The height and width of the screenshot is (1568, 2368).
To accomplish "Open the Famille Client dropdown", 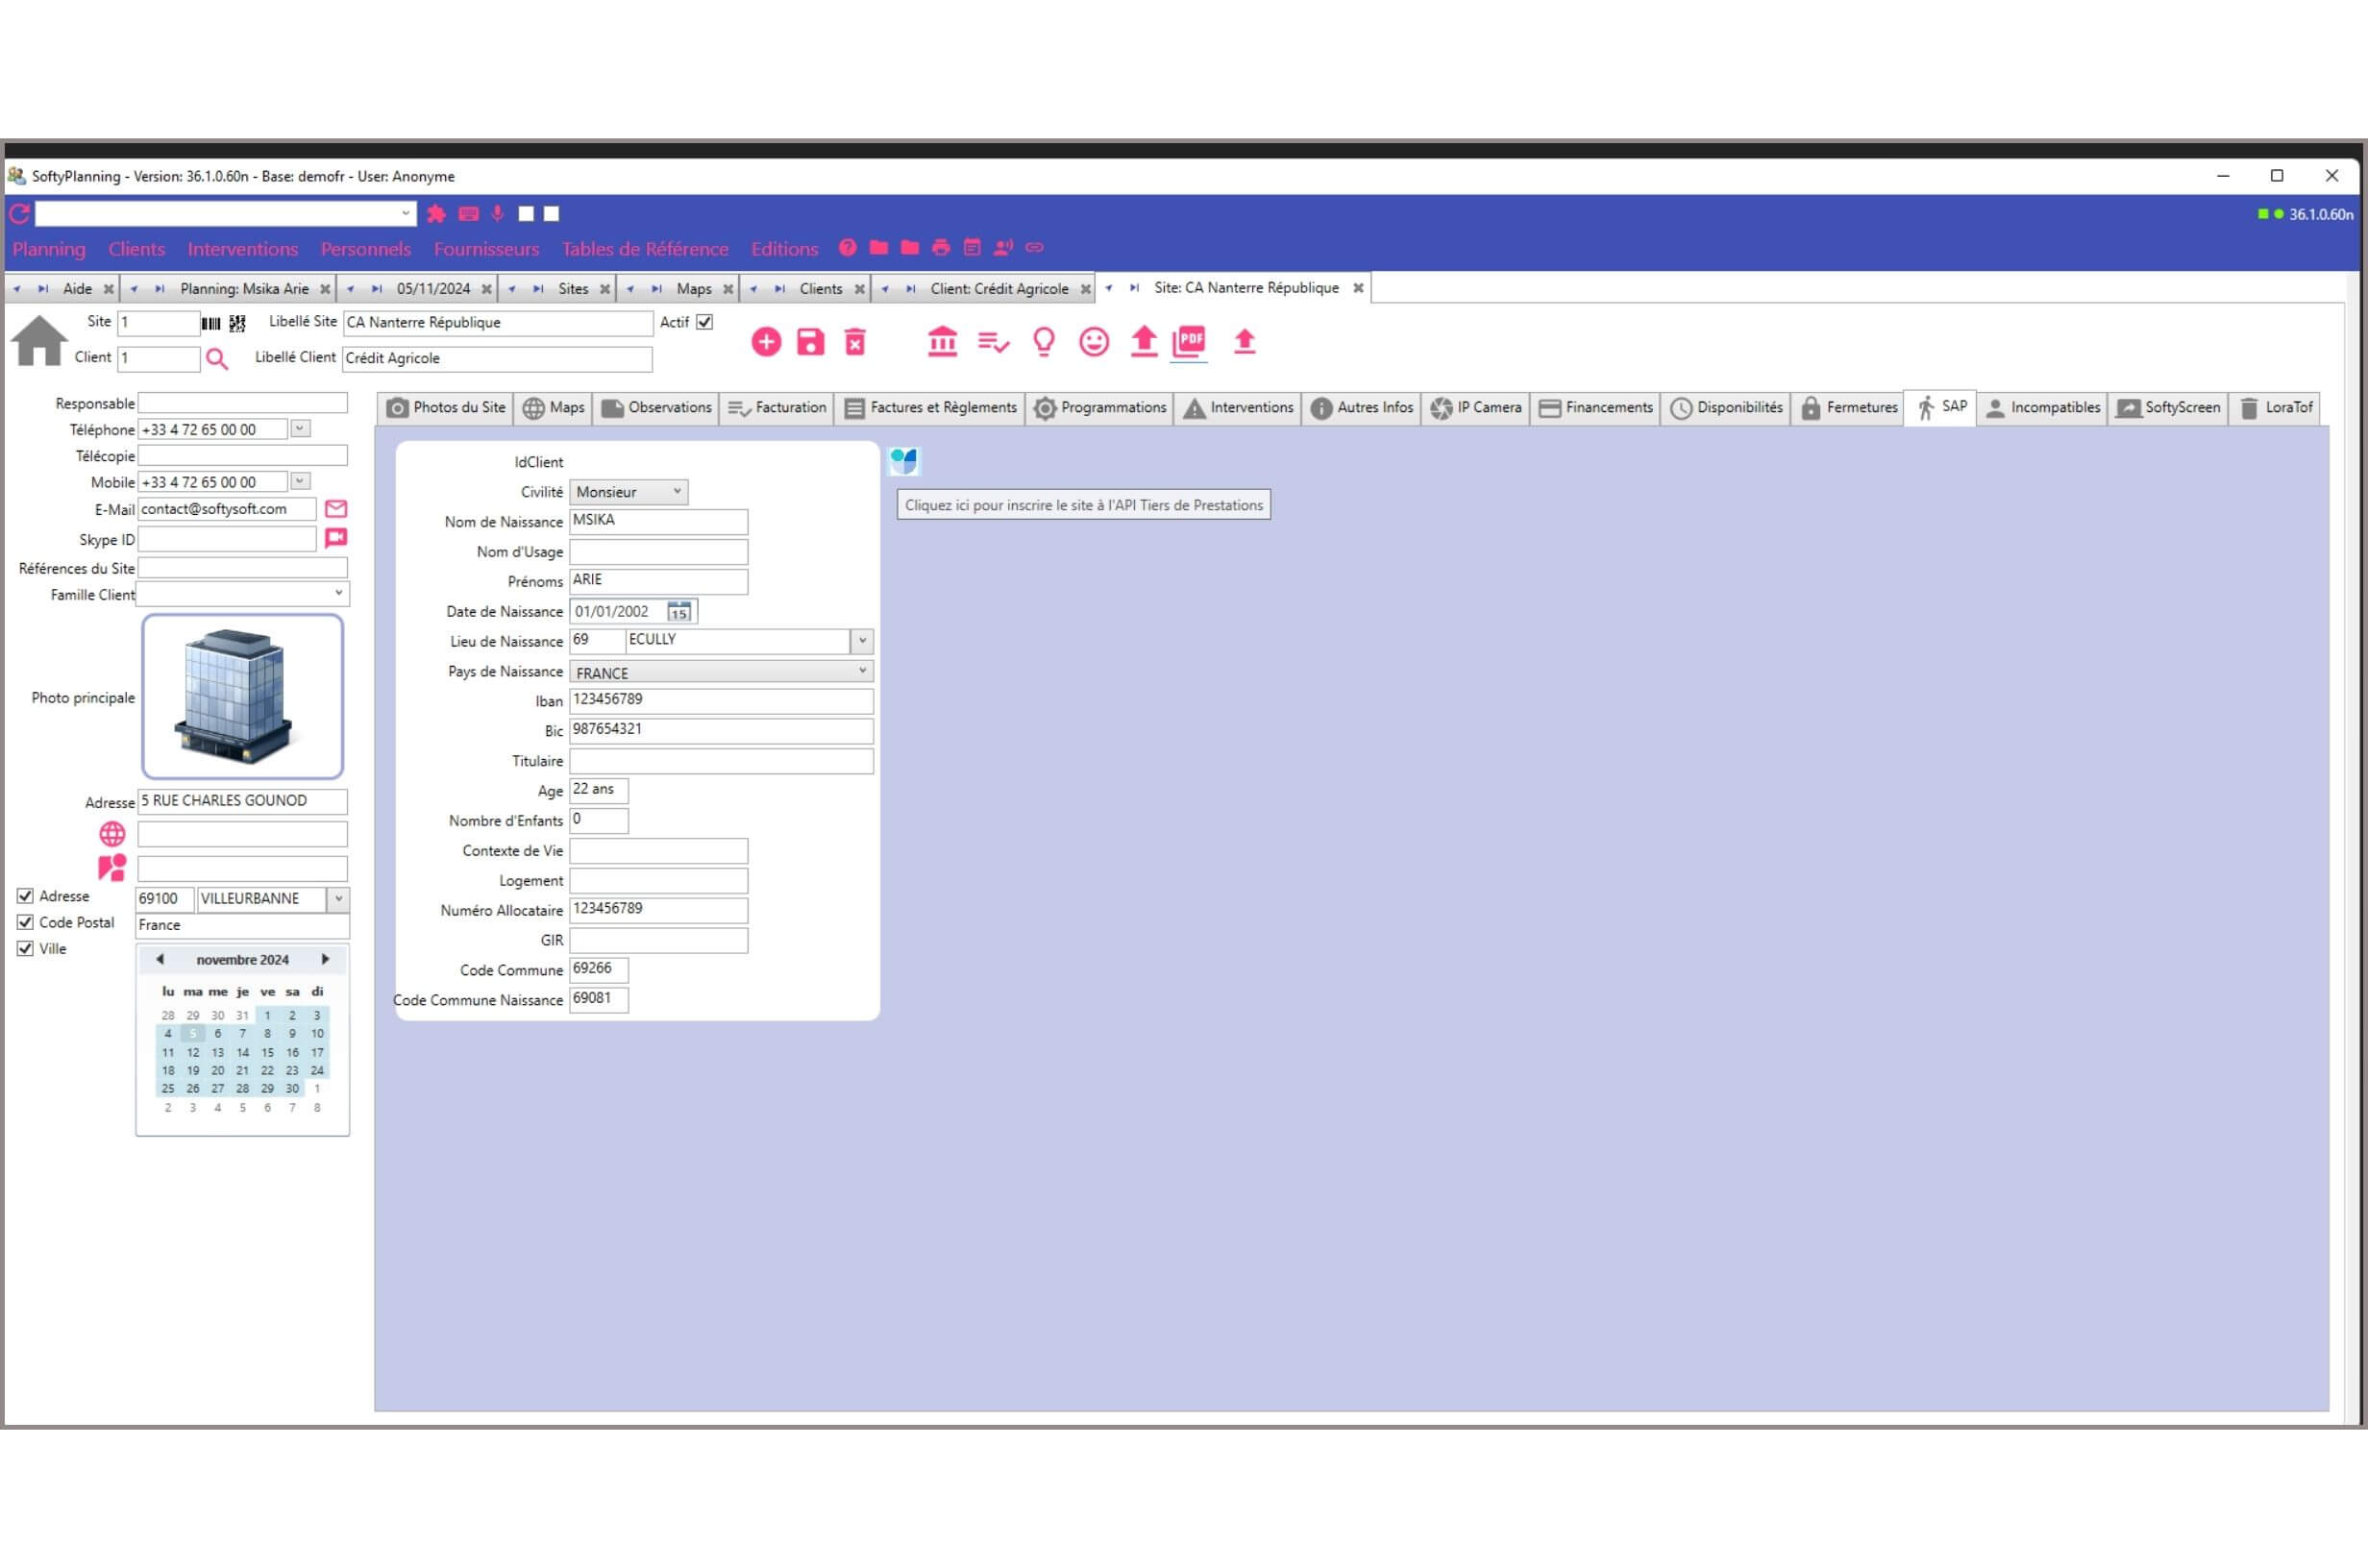I will 338,594.
